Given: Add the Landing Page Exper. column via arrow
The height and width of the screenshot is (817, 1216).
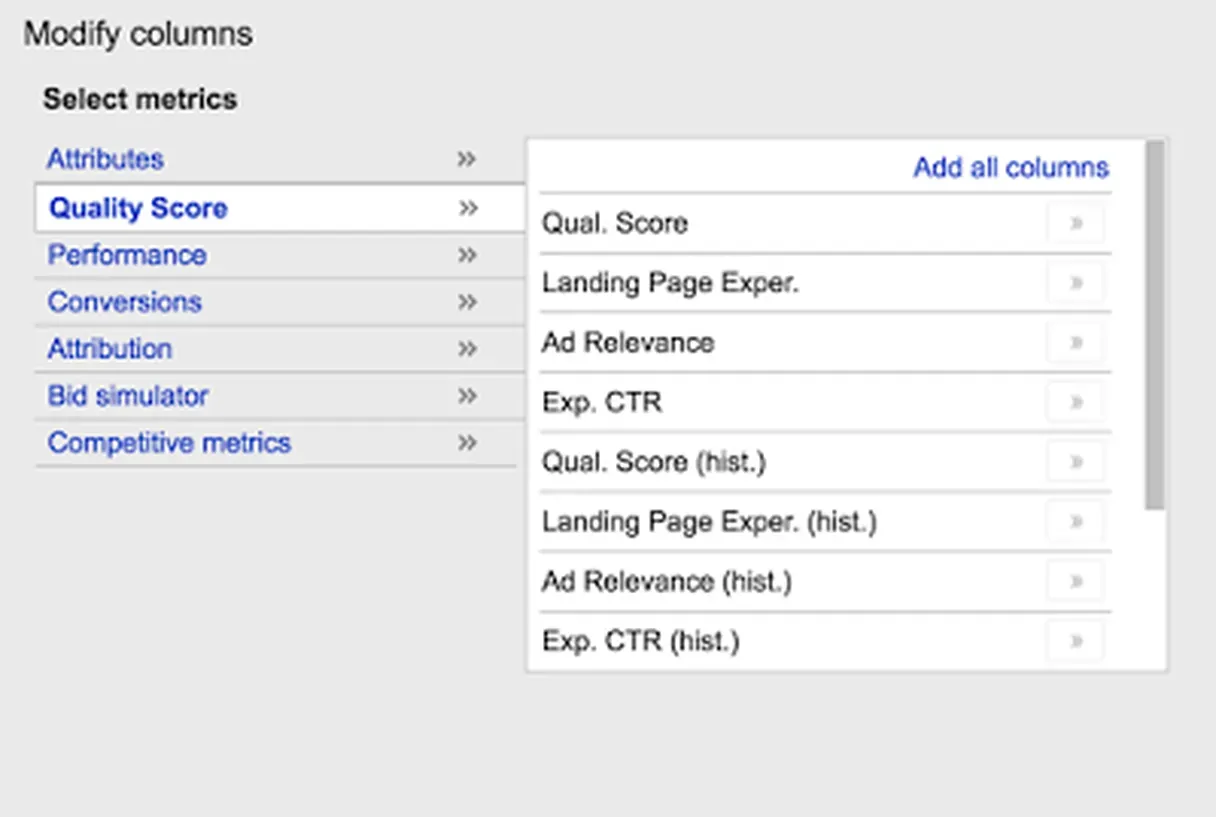Looking at the screenshot, I should point(1076,283).
